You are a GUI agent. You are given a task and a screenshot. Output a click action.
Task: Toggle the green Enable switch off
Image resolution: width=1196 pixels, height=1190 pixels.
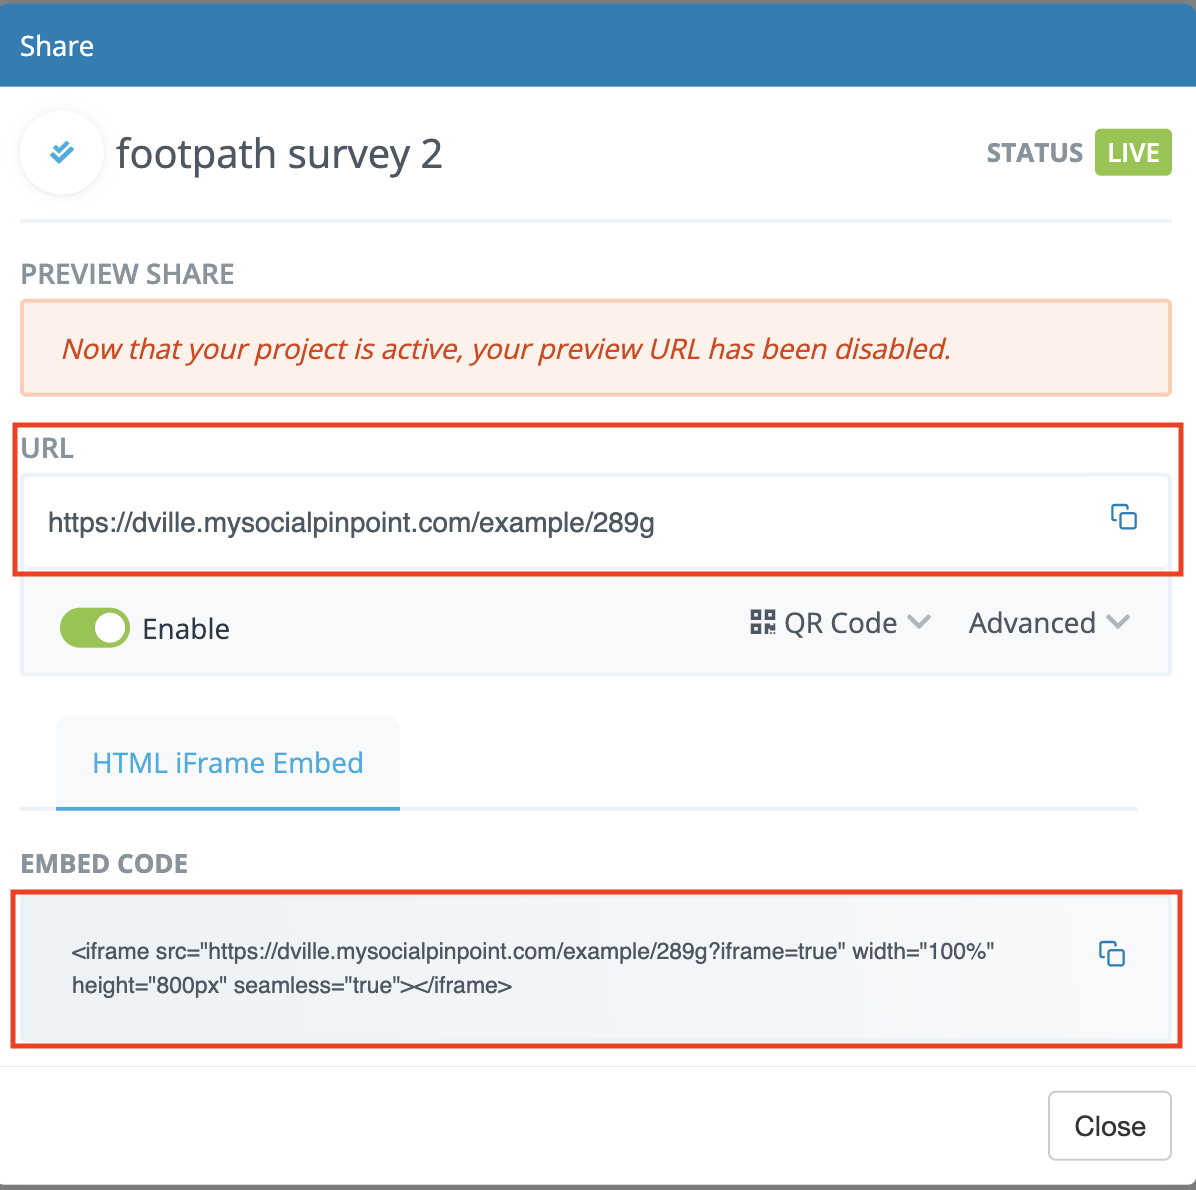[95, 628]
